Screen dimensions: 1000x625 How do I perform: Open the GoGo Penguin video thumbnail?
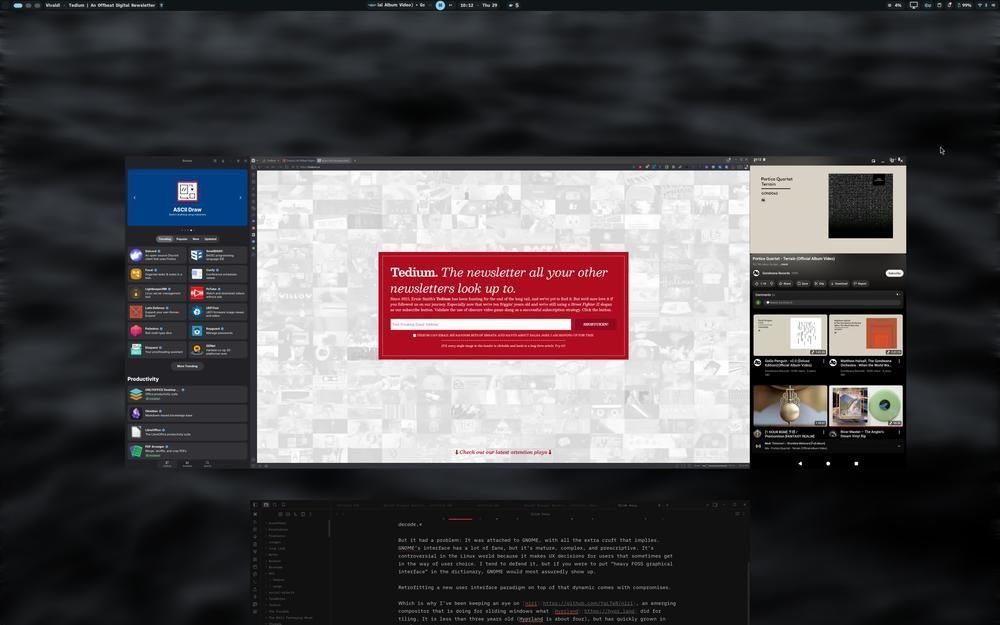[x=790, y=335]
